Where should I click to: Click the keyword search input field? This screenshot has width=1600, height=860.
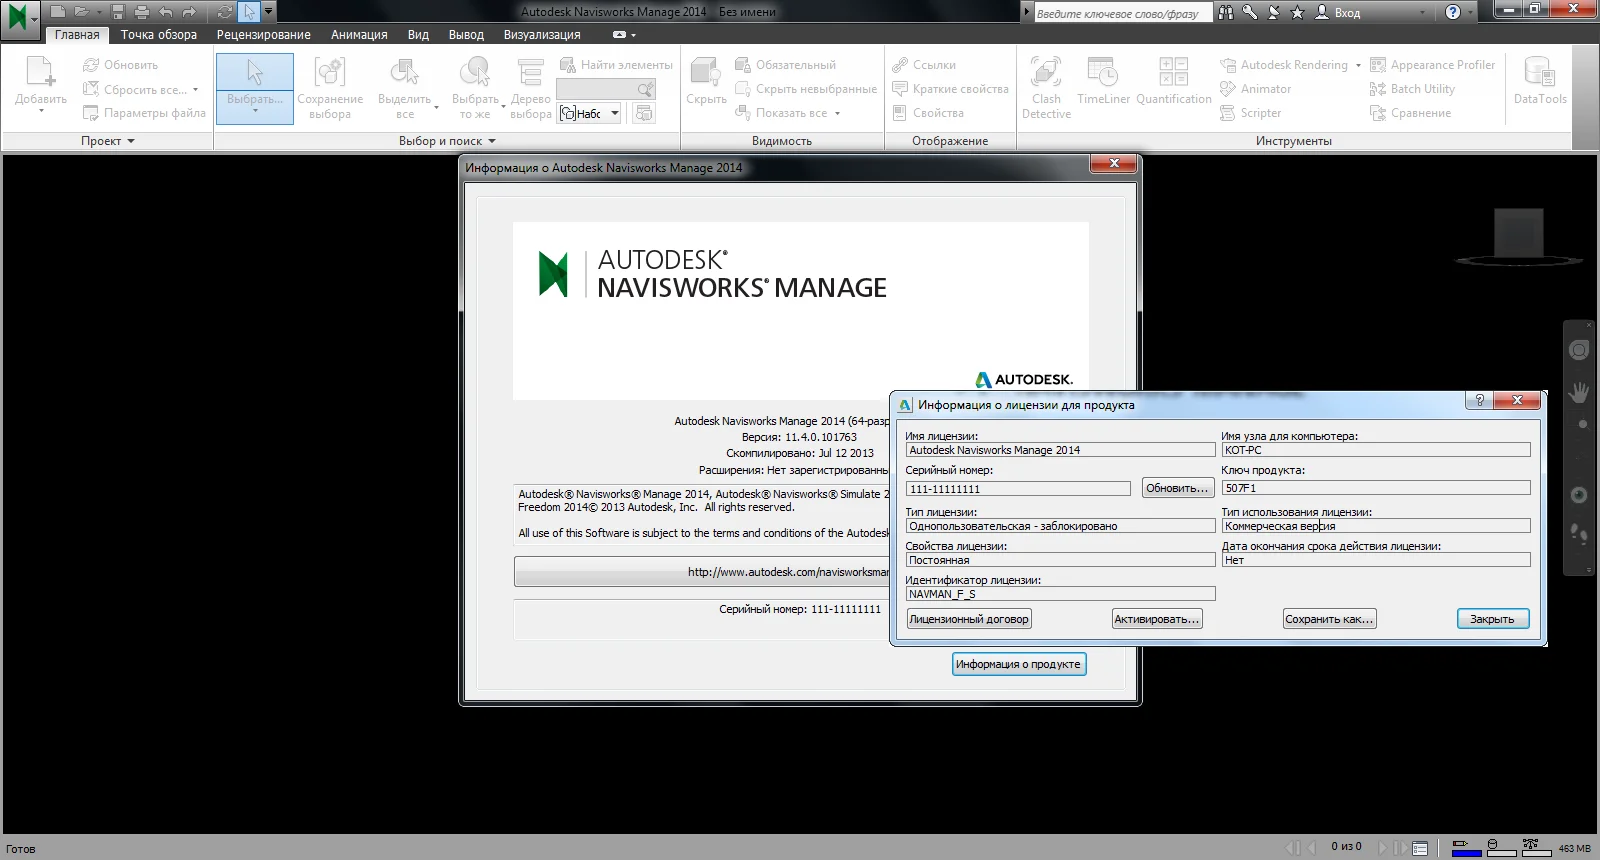(x=1120, y=13)
